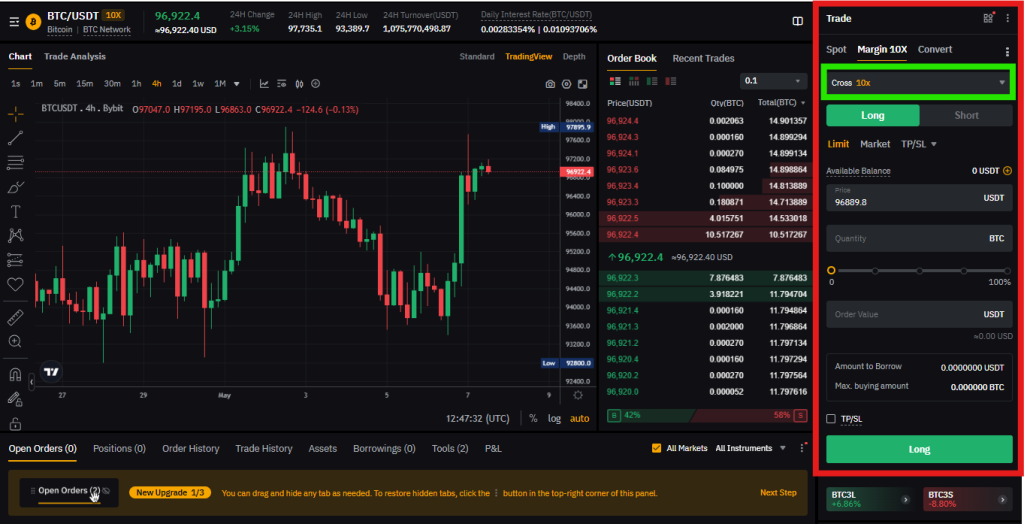Lock all drawing tools
Screen dimensions: 1024x524
pos(16,422)
